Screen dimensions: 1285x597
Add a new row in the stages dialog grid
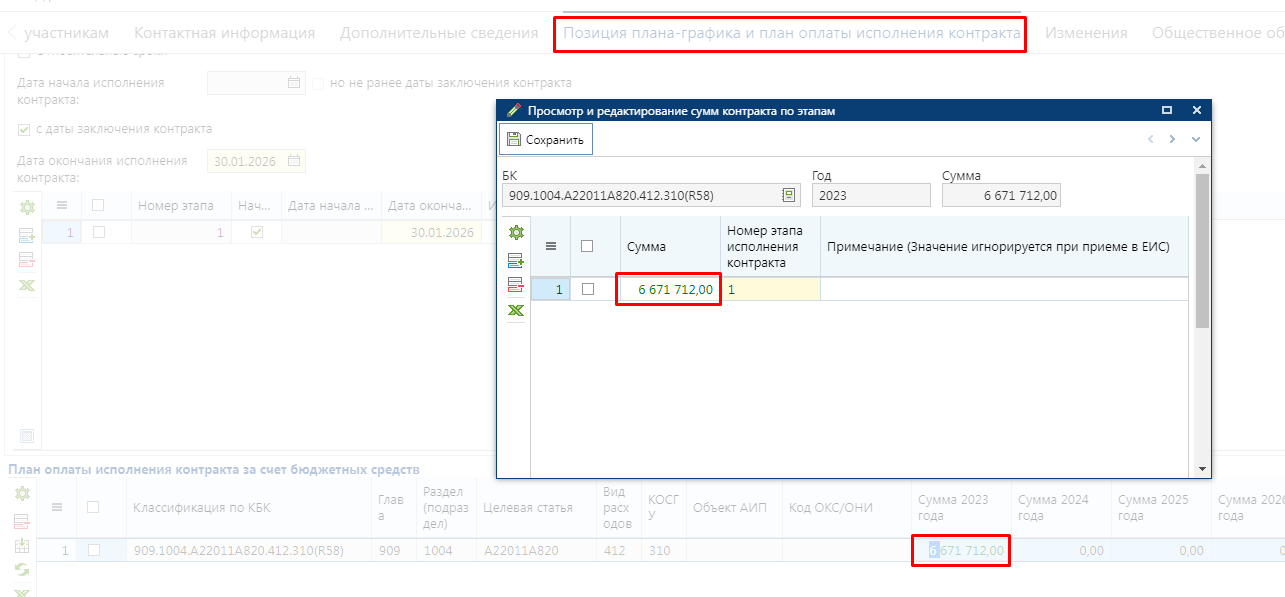[x=515, y=260]
